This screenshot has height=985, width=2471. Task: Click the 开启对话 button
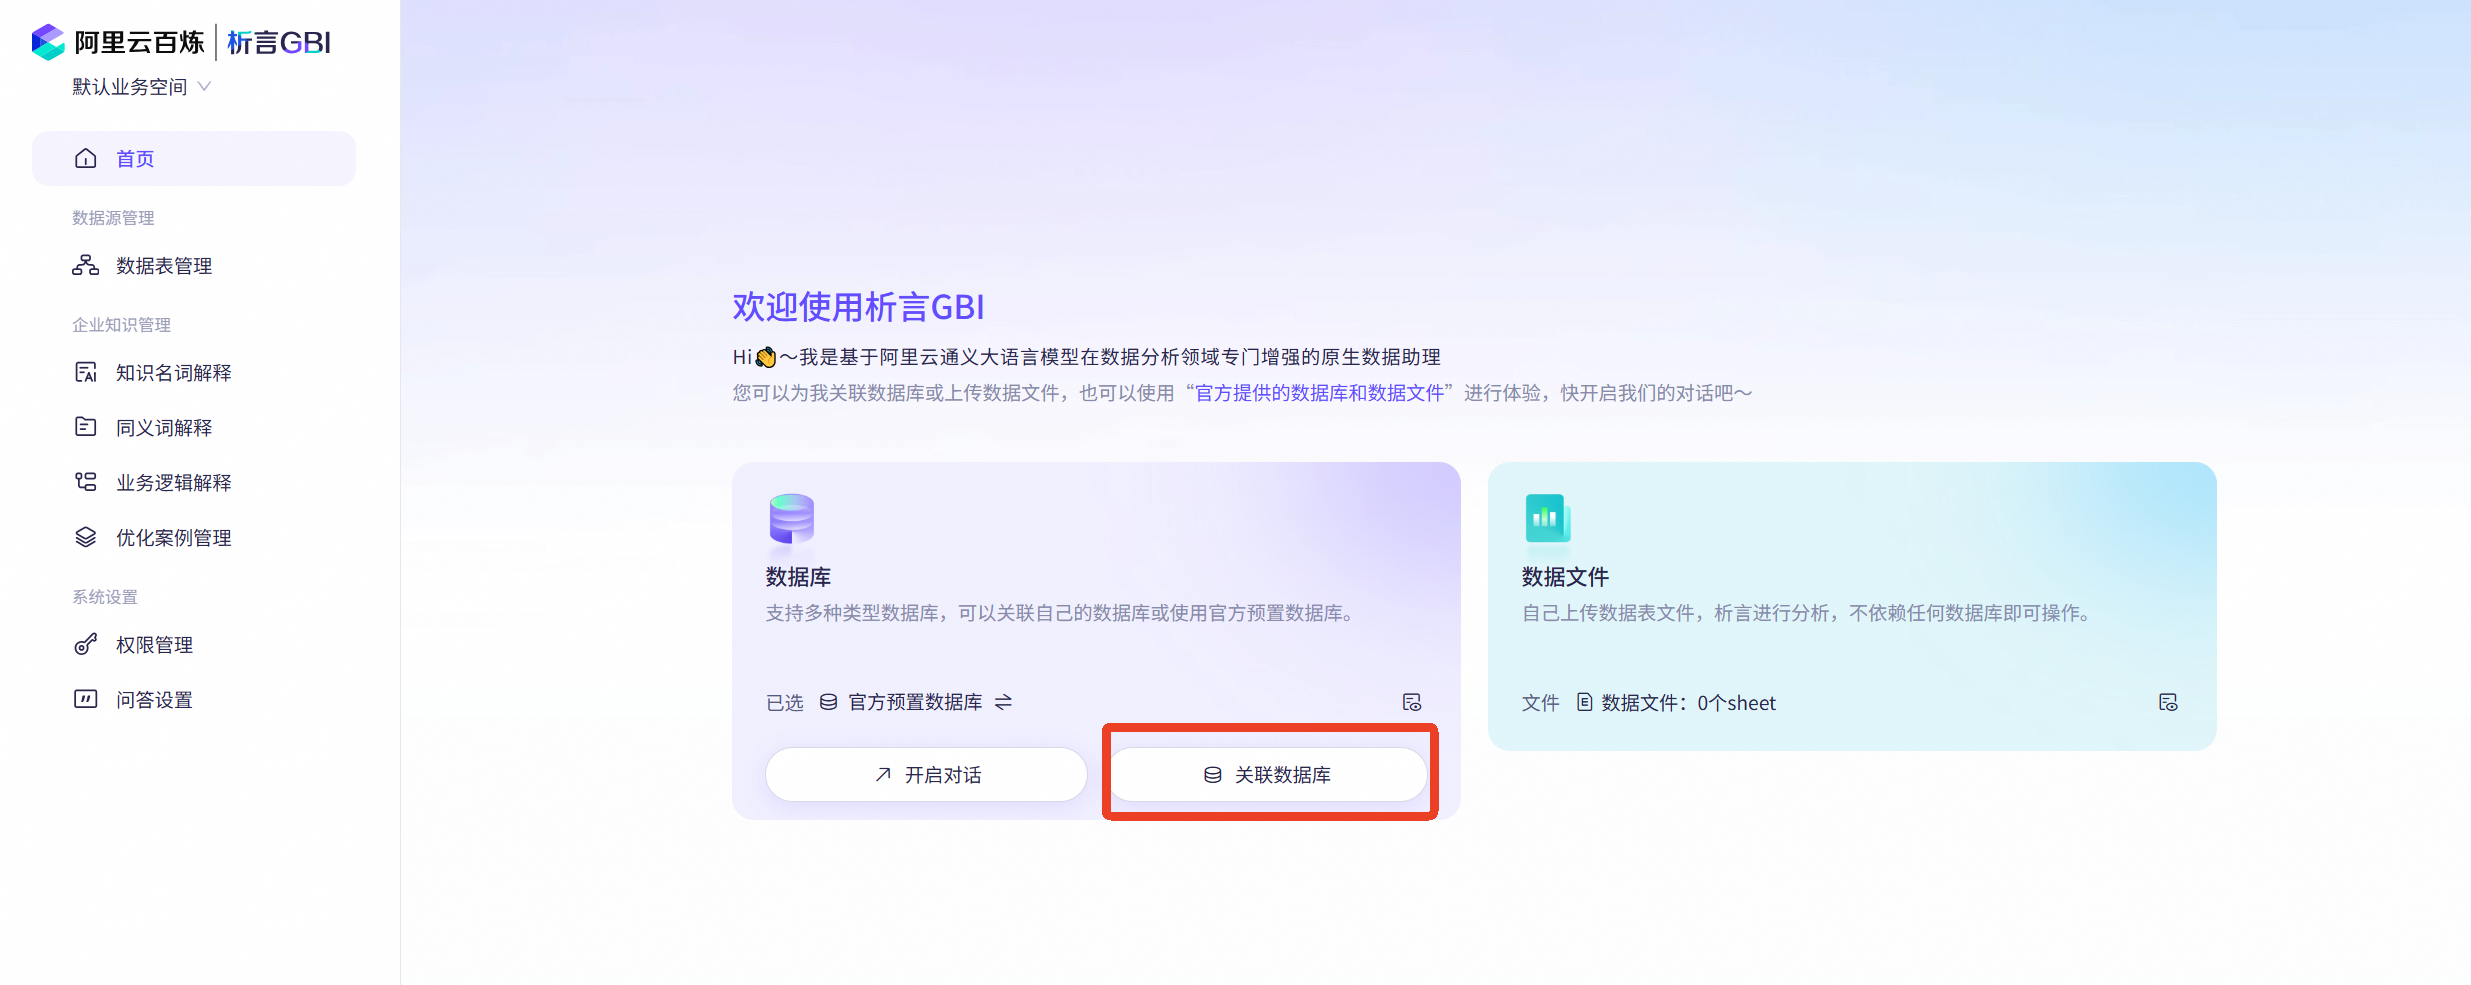click(x=926, y=775)
